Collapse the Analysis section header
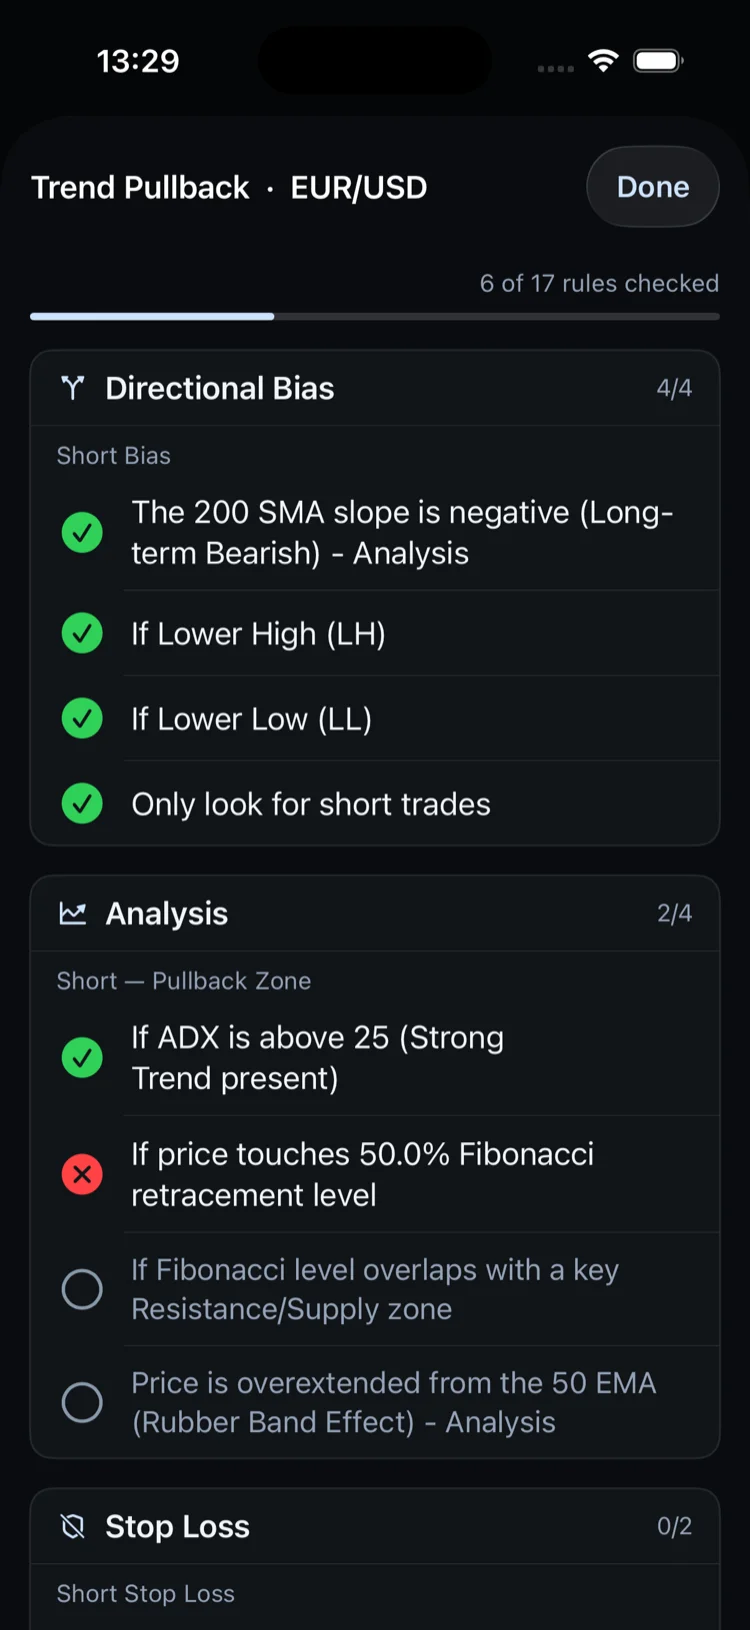This screenshot has height=1630, width=750. click(x=375, y=913)
